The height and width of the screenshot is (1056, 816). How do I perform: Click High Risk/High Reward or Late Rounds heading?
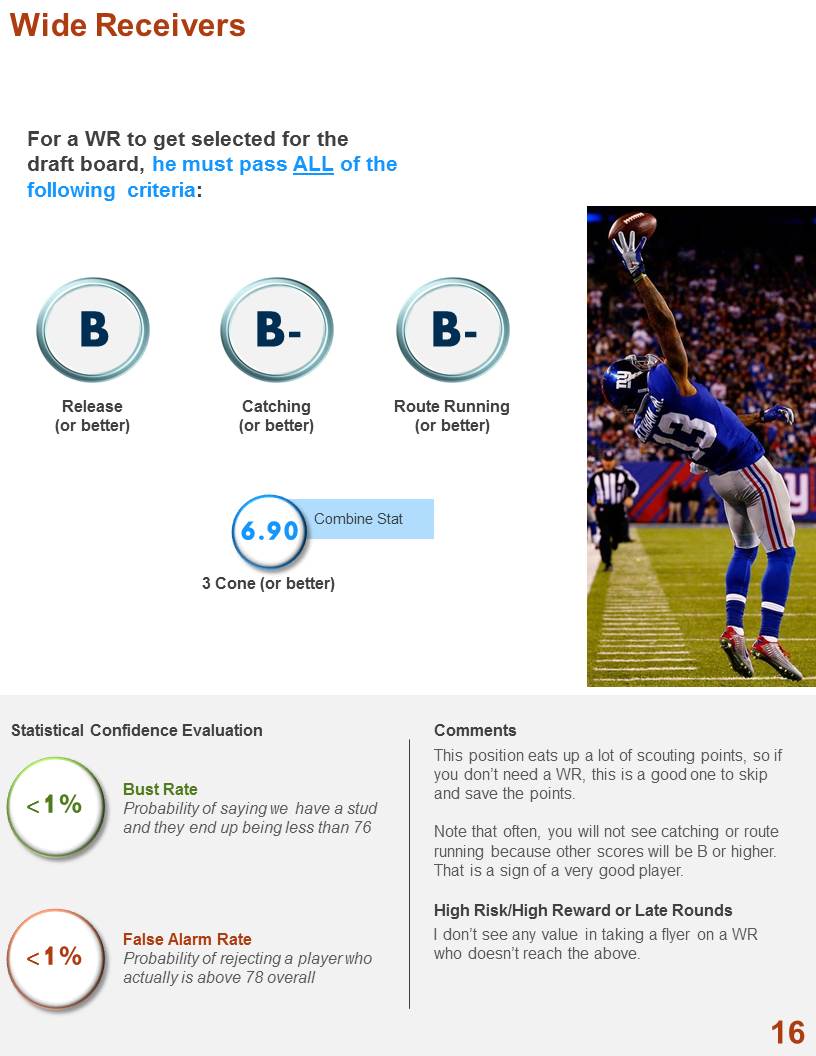coord(583,910)
